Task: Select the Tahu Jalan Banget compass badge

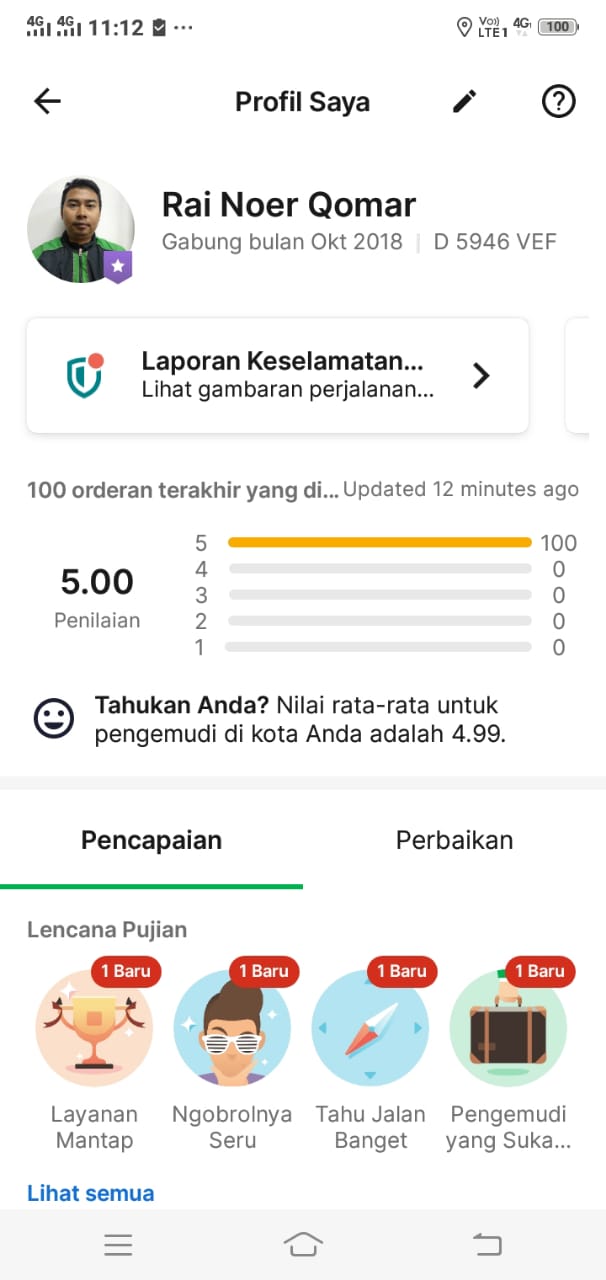Action: pos(371,1028)
